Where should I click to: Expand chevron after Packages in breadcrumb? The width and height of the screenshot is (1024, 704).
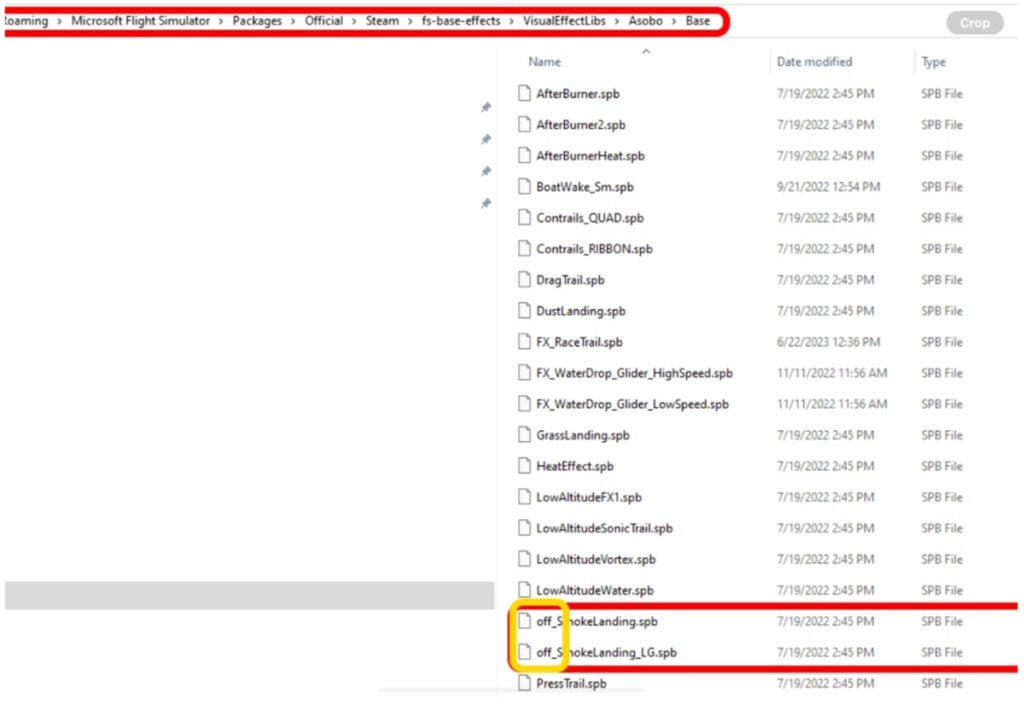click(293, 22)
